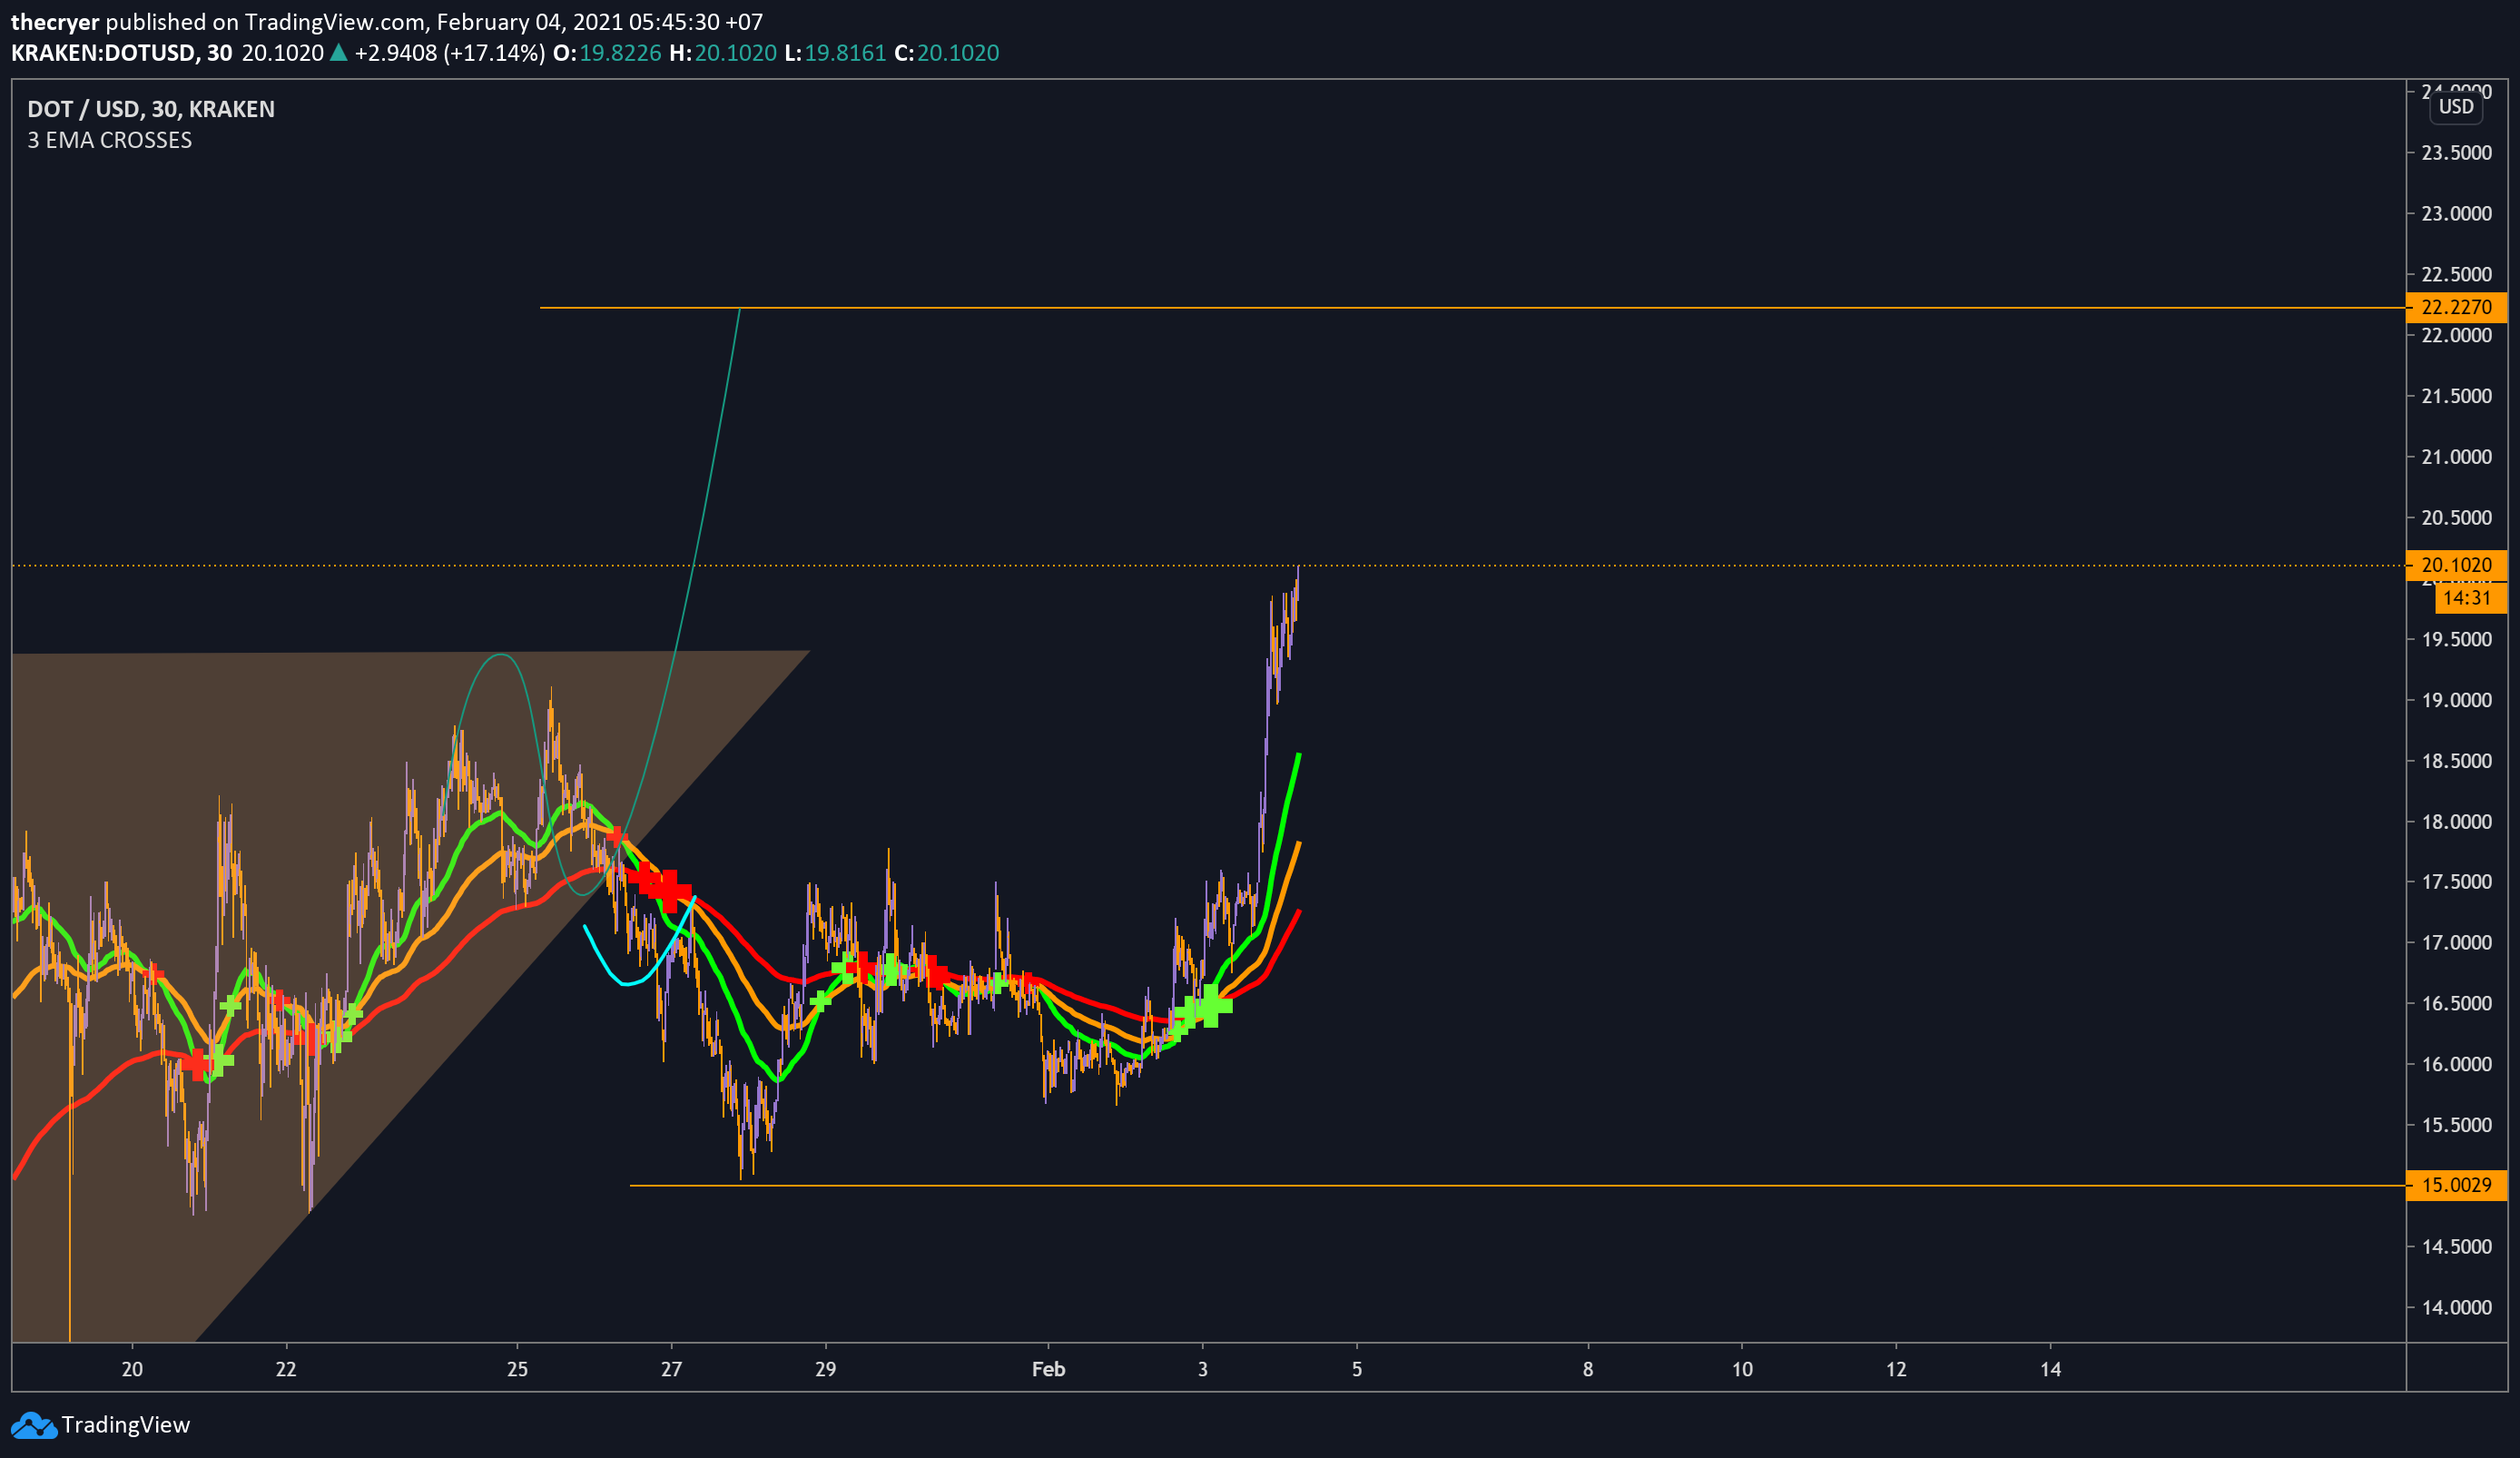Click the 12 date label on time axis
The height and width of the screenshot is (1458, 2520).
pyautogui.click(x=1896, y=1369)
